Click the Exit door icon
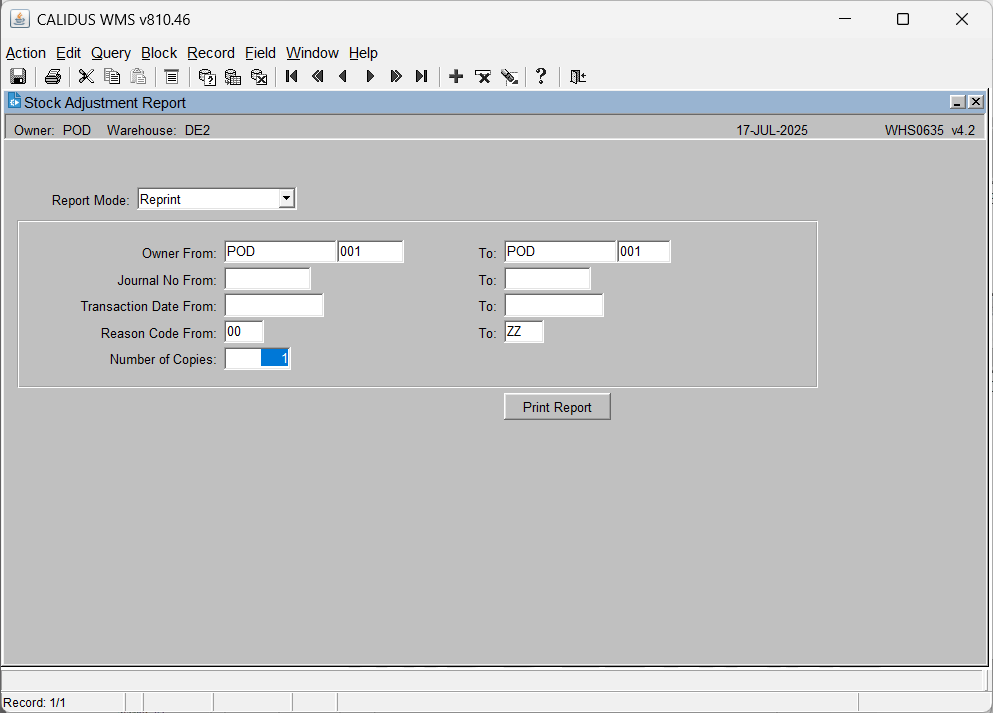The height and width of the screenshot is (713, 993). (578, 77)
